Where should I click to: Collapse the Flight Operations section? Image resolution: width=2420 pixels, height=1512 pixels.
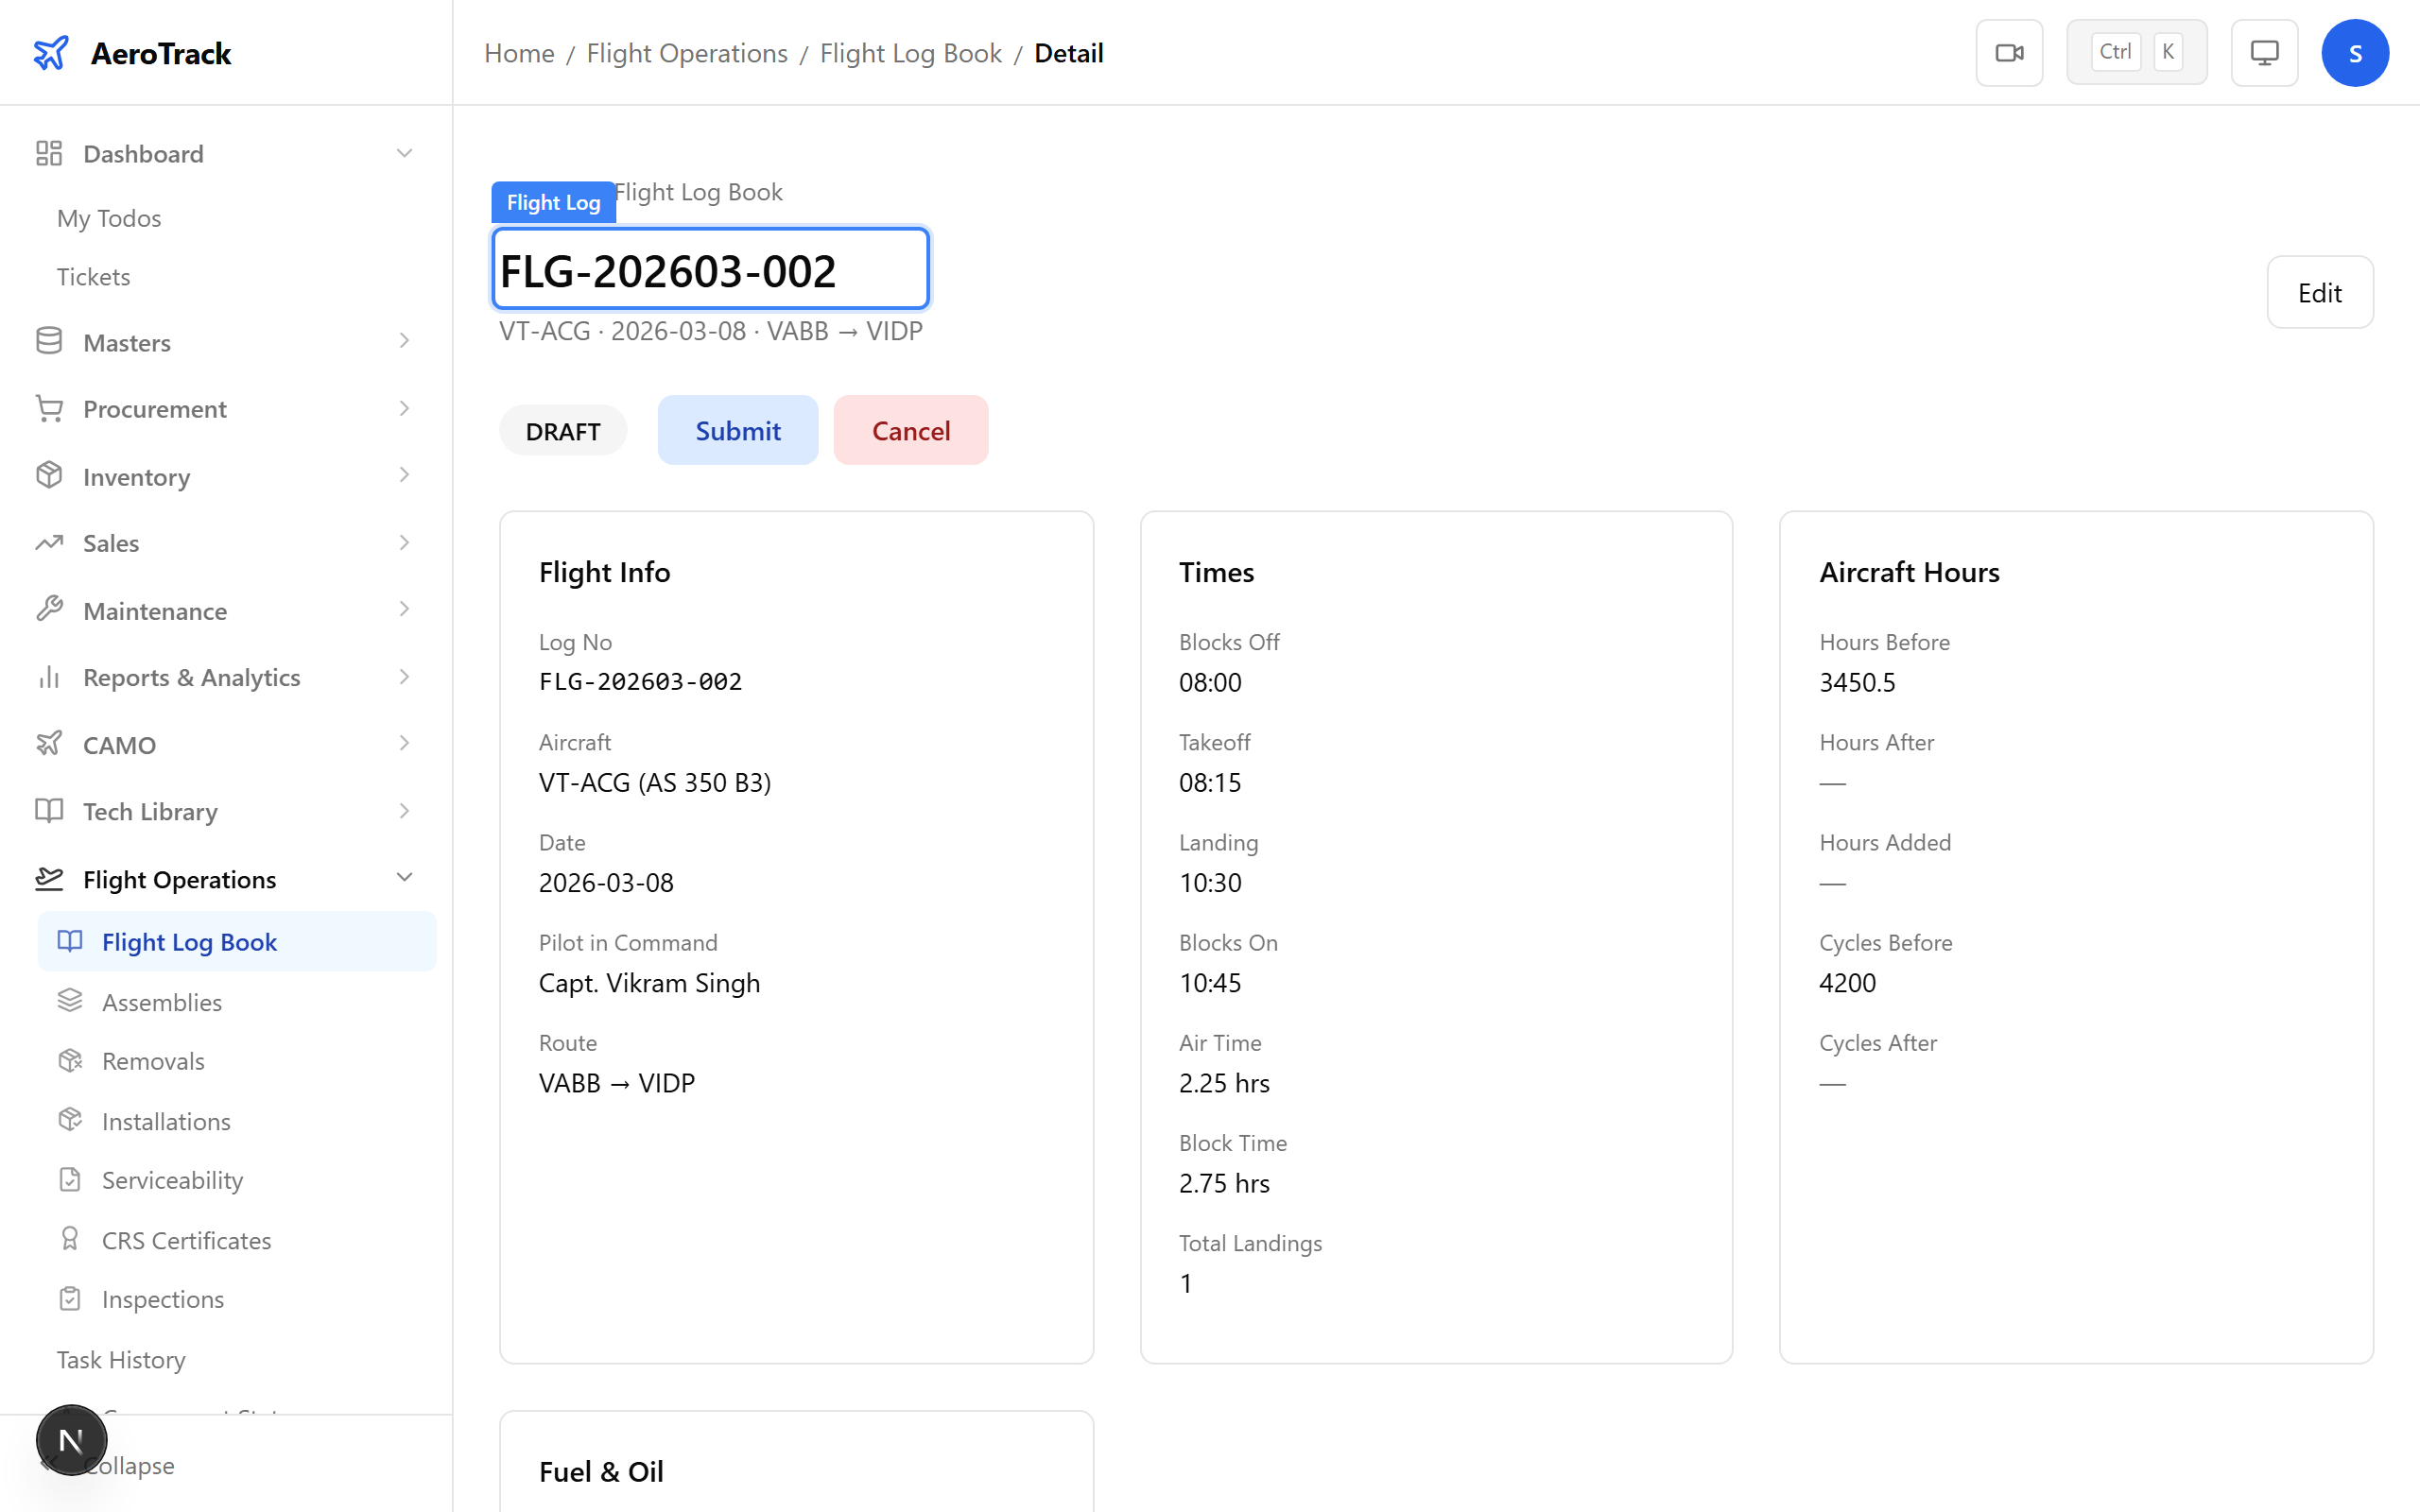tap(404, 877)
